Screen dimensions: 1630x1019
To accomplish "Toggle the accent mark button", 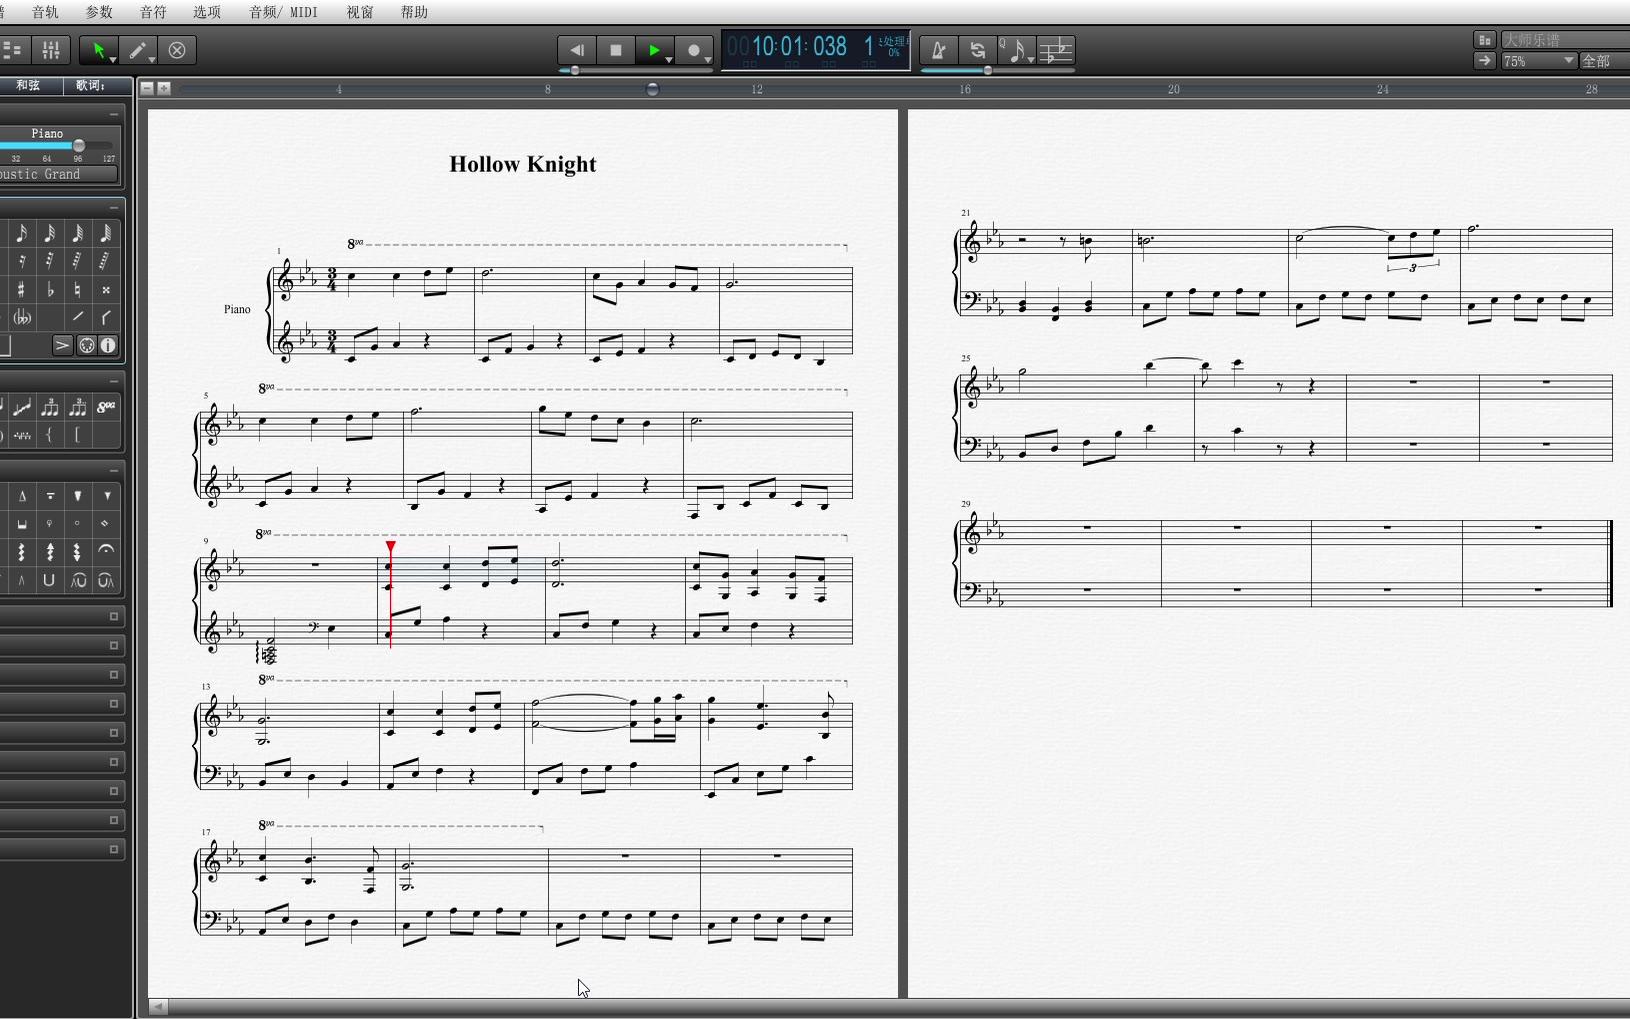I will point(62,346).
